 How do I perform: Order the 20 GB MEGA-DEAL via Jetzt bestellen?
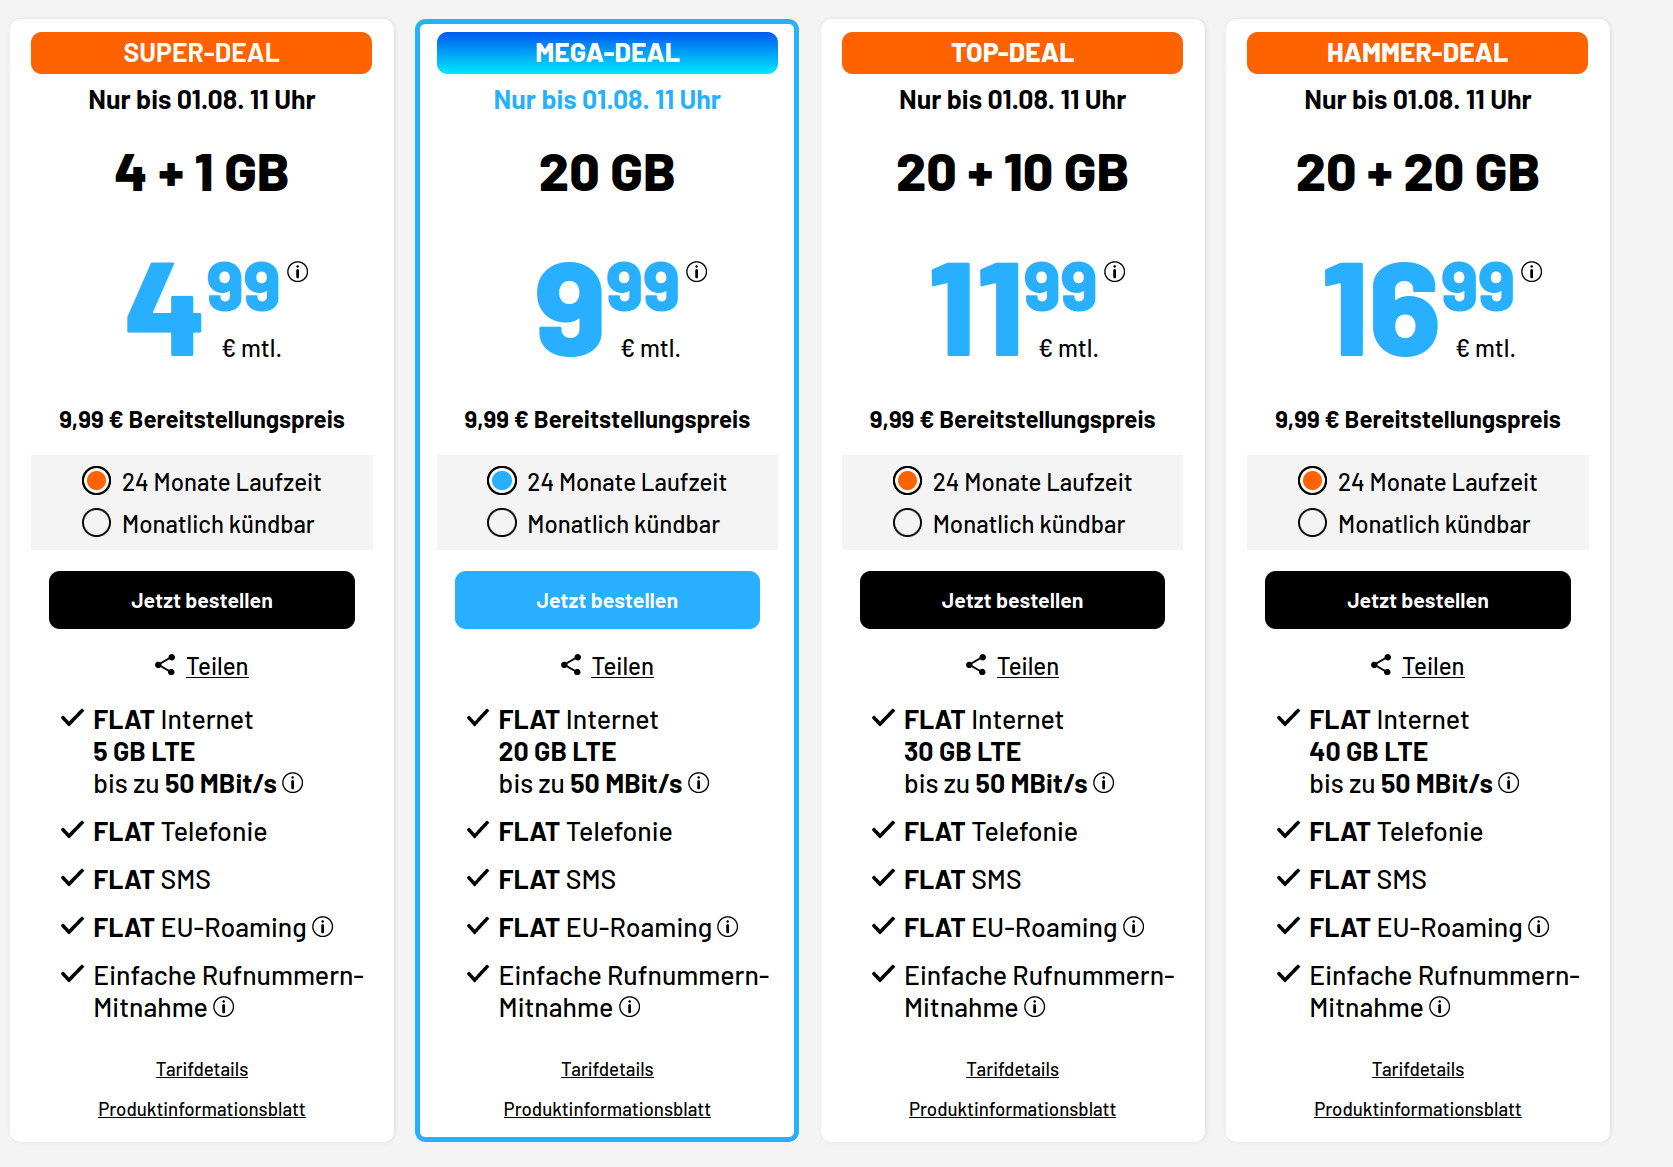[606, 600]
